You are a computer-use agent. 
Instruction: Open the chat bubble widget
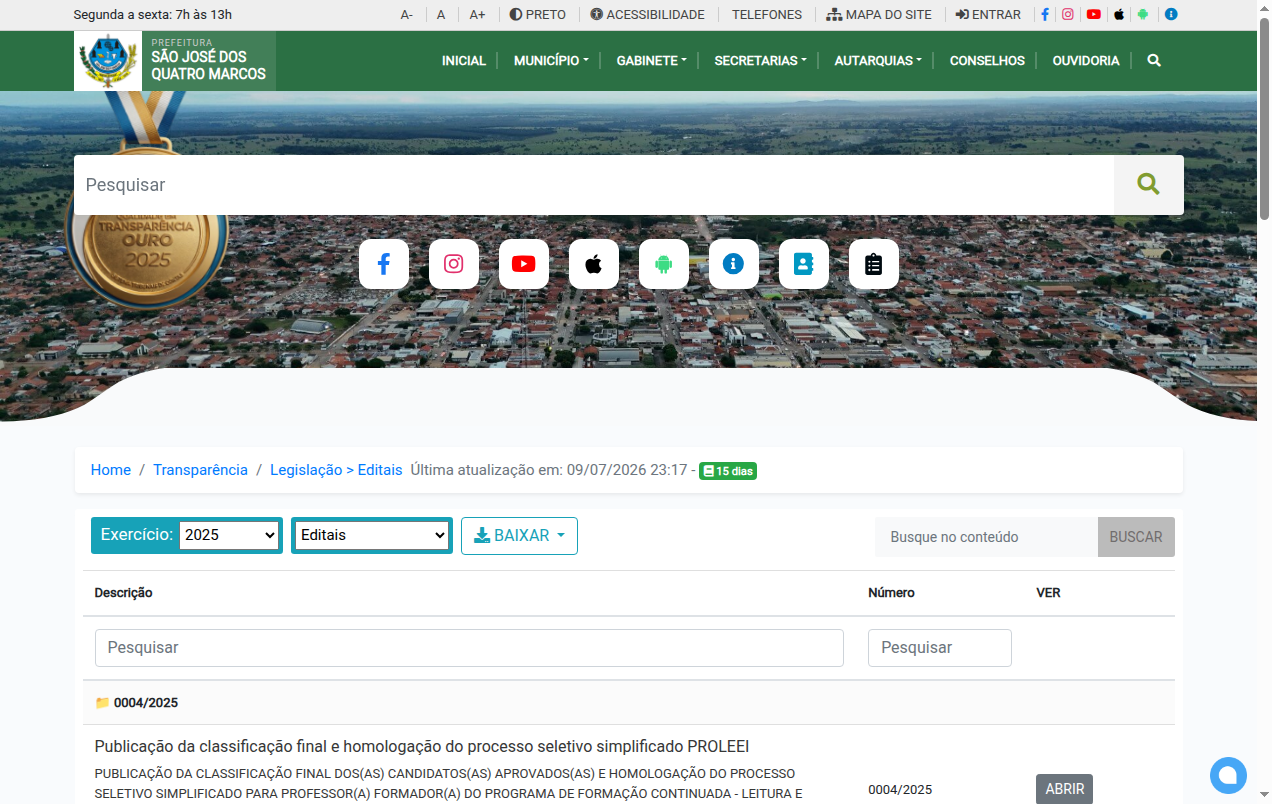[x=1228, y=775]
